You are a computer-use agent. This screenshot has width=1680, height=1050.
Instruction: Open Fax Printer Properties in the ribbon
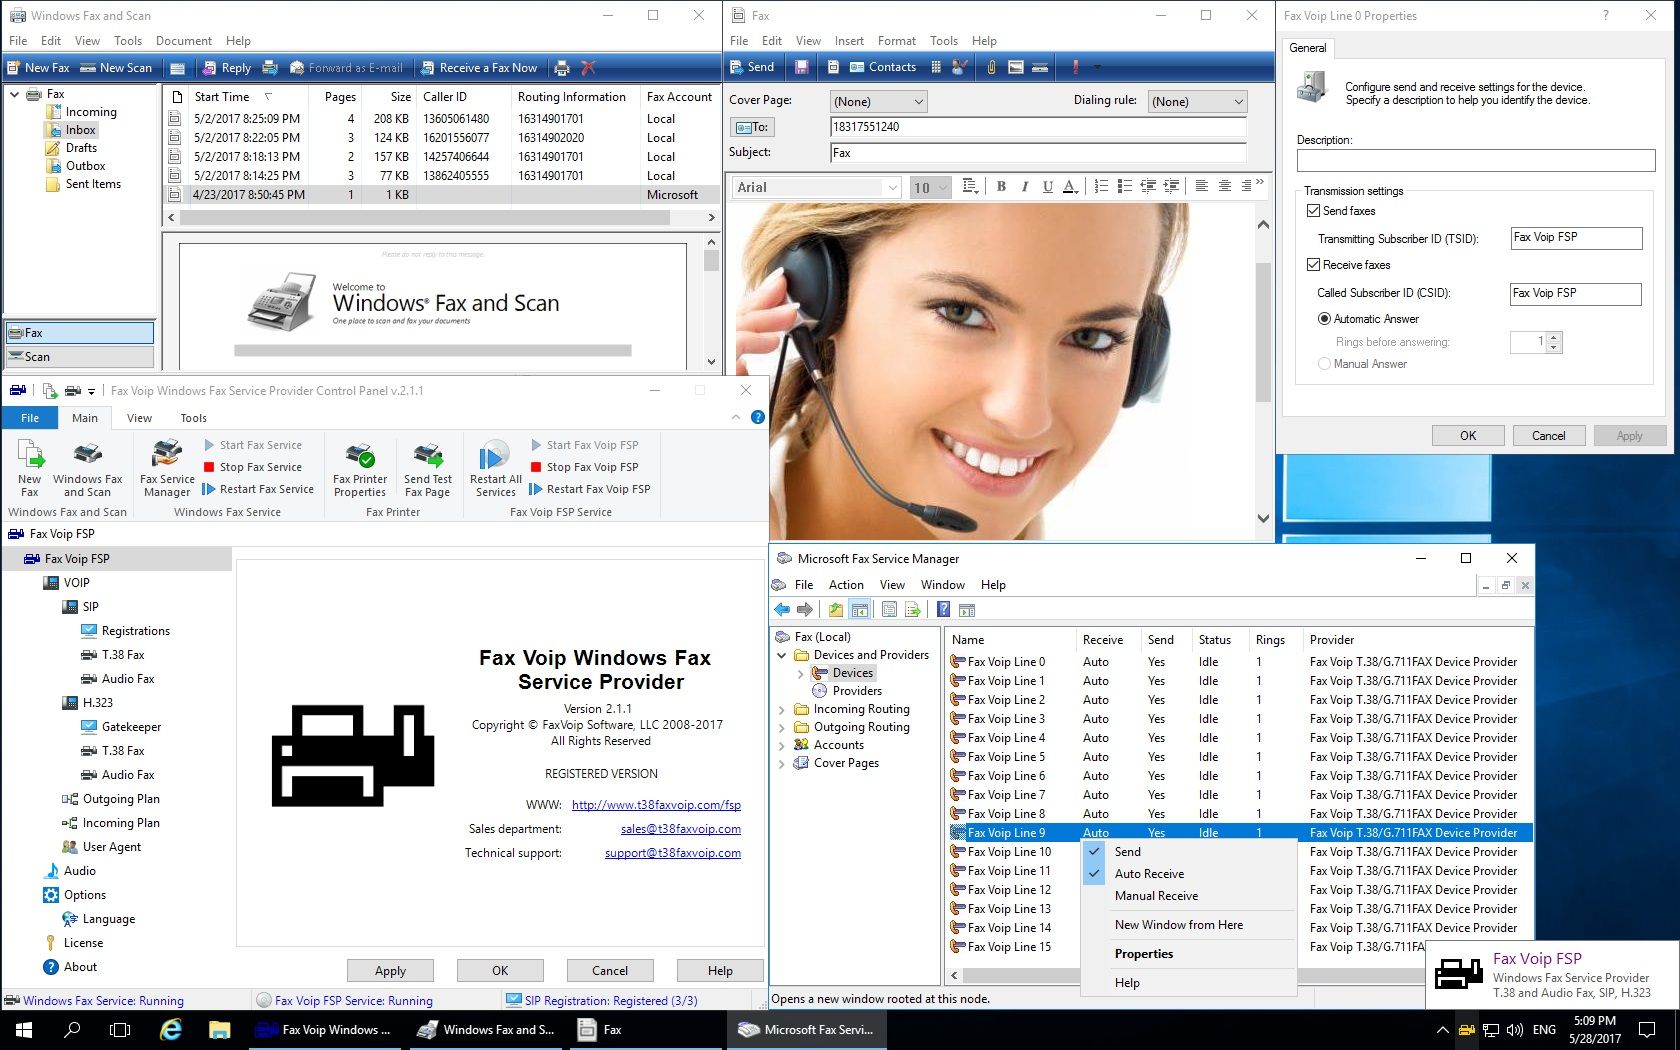[x=360, y=468]
